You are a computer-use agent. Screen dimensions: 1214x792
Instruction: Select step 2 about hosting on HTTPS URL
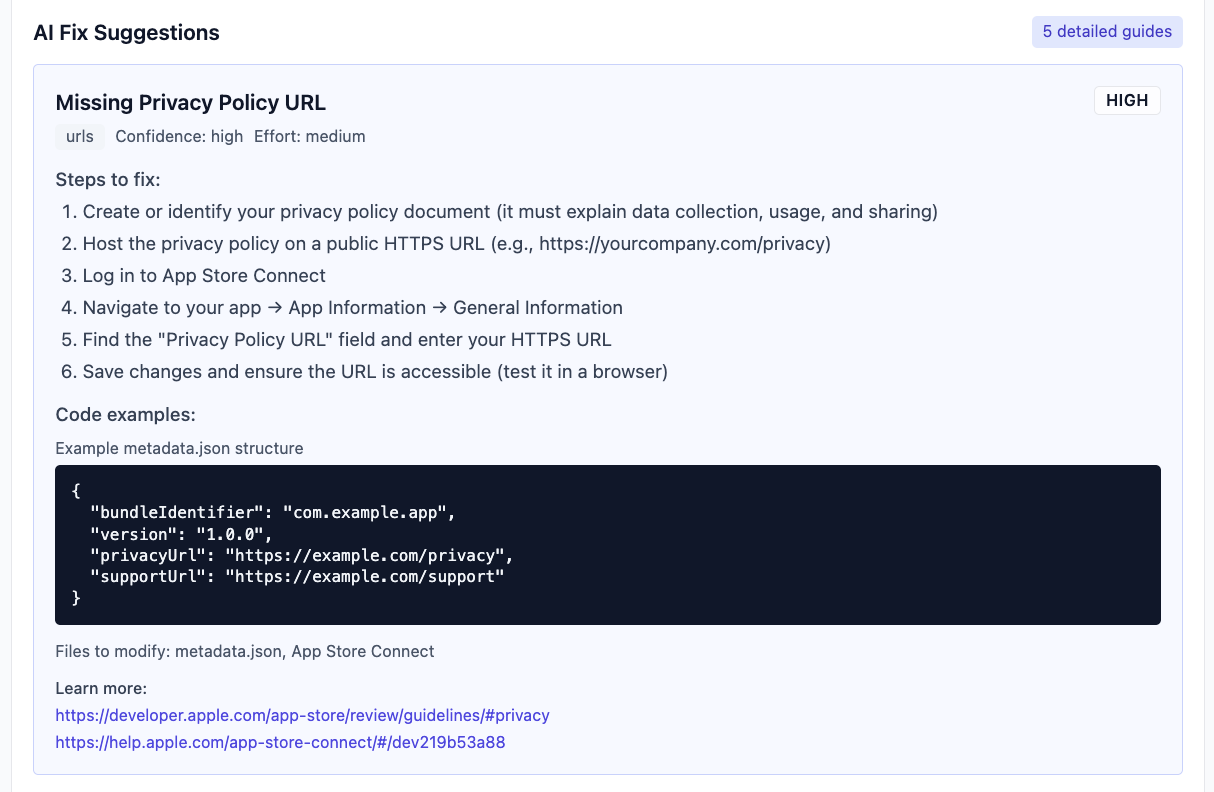click(457, 244)
